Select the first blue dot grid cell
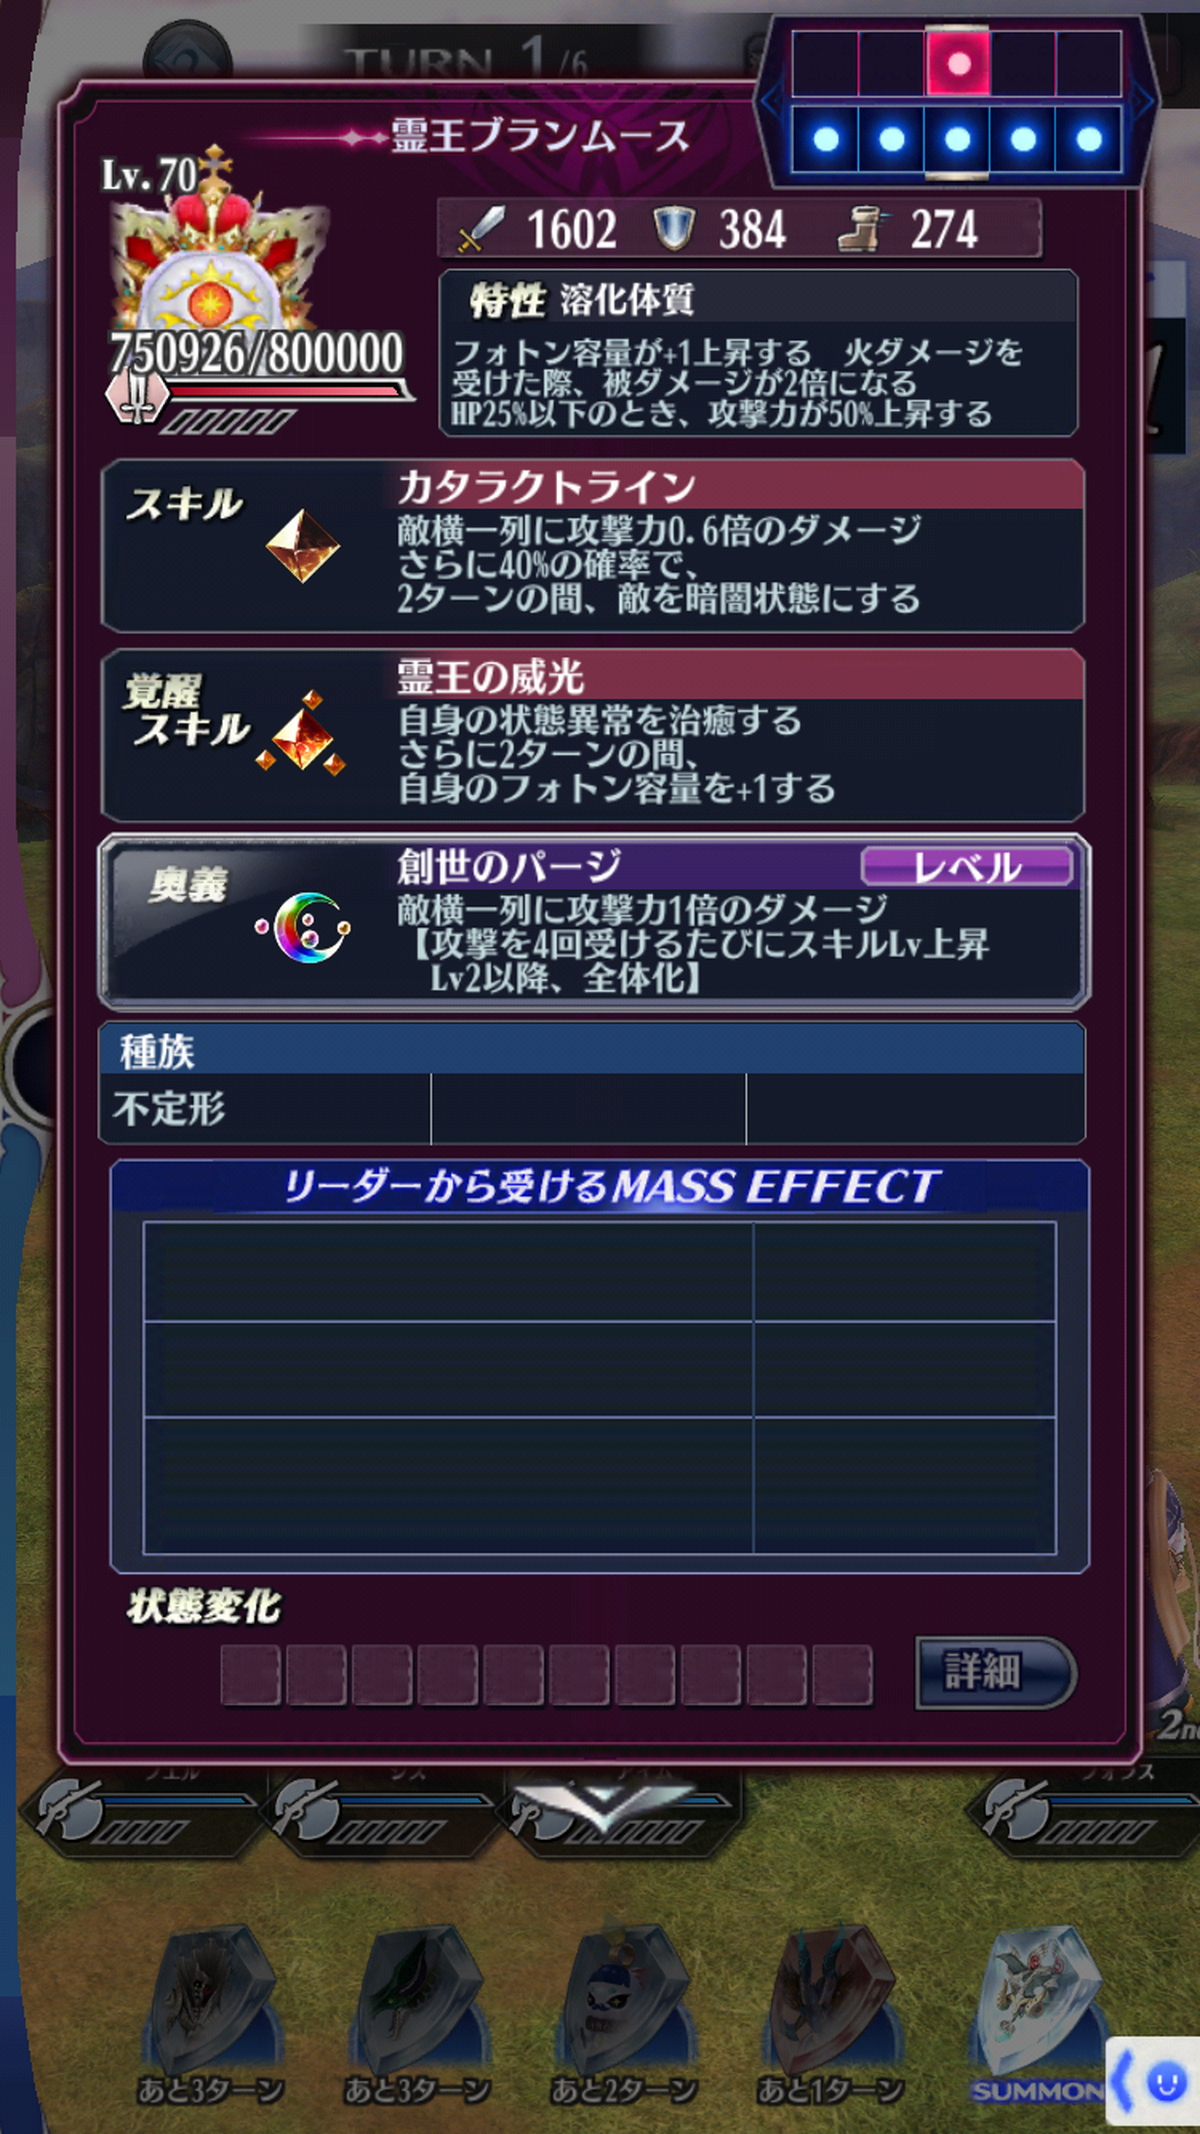 [825, 140]
